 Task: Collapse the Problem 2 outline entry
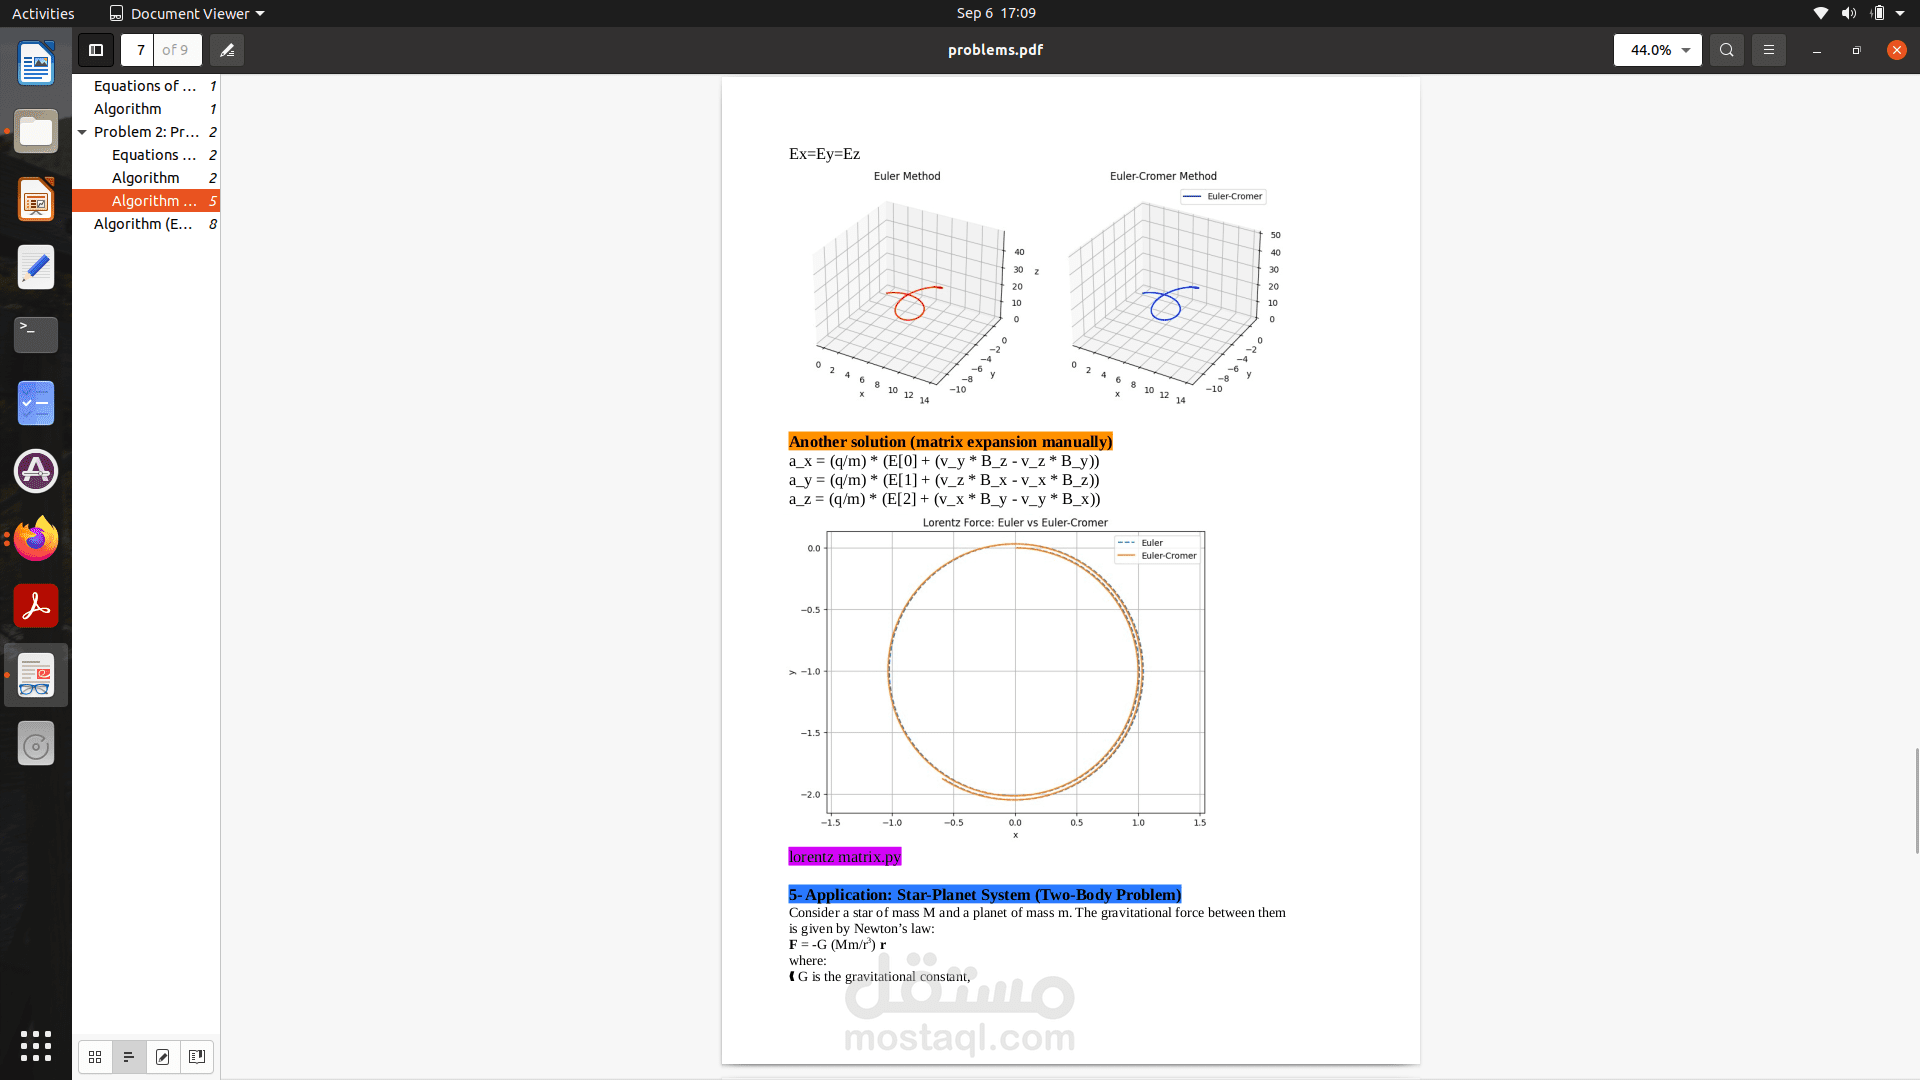pos(82,132)
